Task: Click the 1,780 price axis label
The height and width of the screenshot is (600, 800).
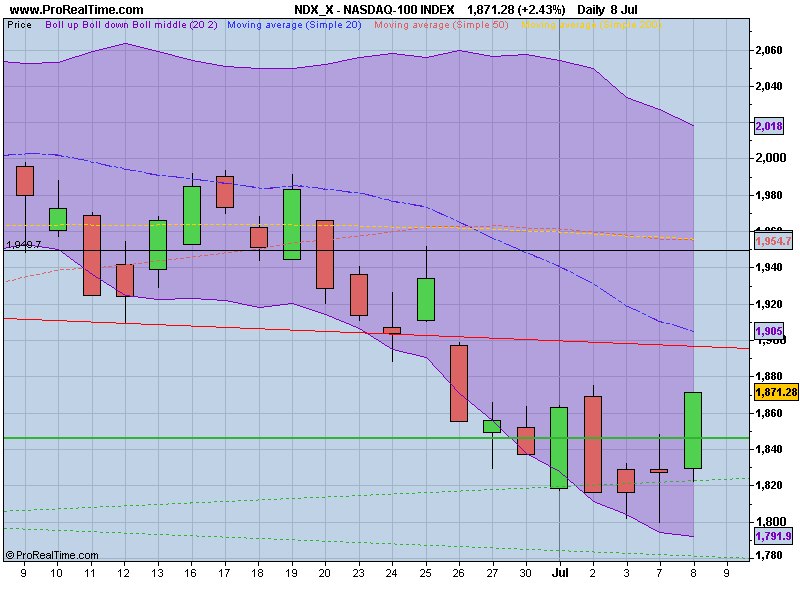Action: click(769, 555)
